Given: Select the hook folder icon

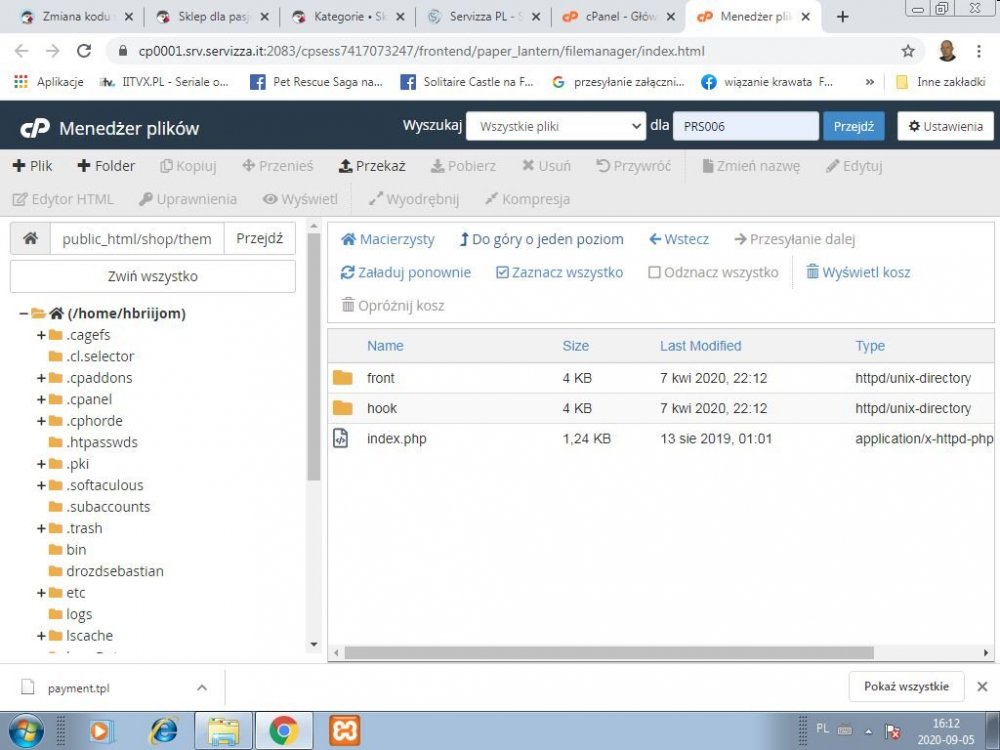Looking at the screenshot, I should coord(342,408).
